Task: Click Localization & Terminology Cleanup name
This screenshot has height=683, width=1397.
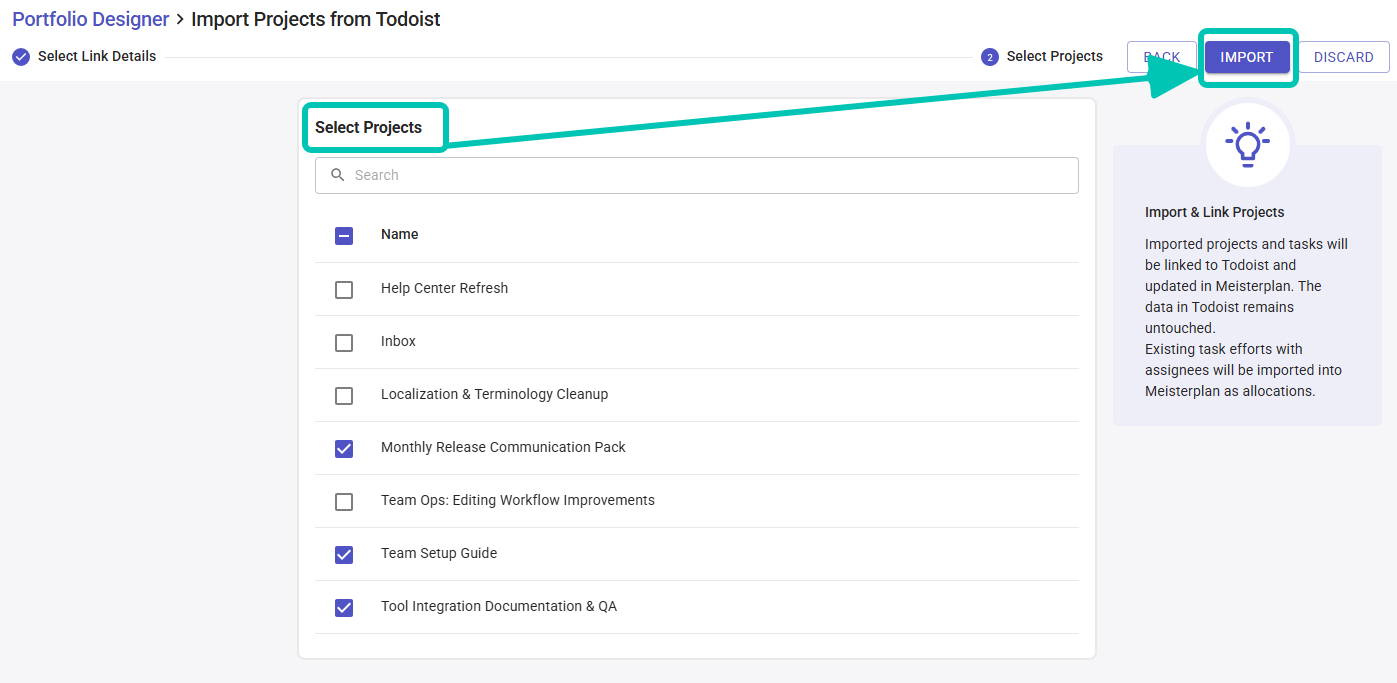Action: pos(494,394)
